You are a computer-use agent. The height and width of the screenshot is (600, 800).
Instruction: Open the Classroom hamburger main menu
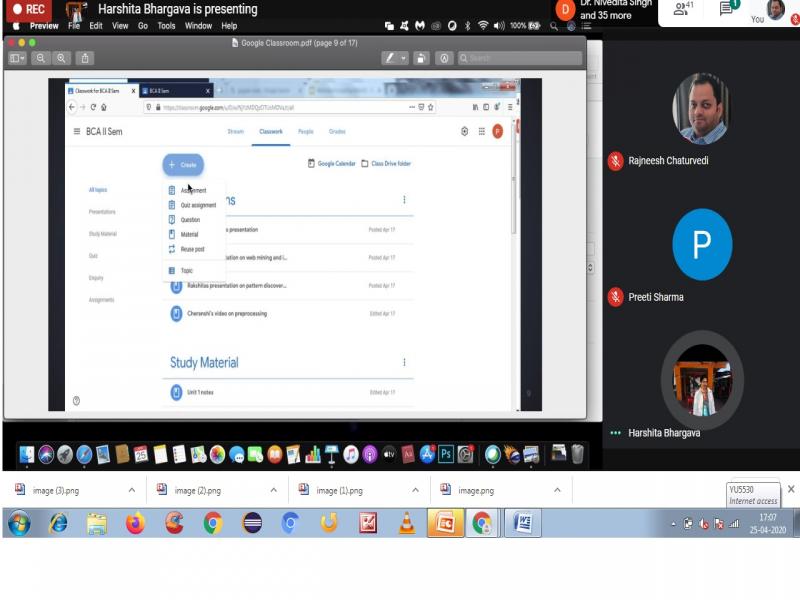pos(77,131)
